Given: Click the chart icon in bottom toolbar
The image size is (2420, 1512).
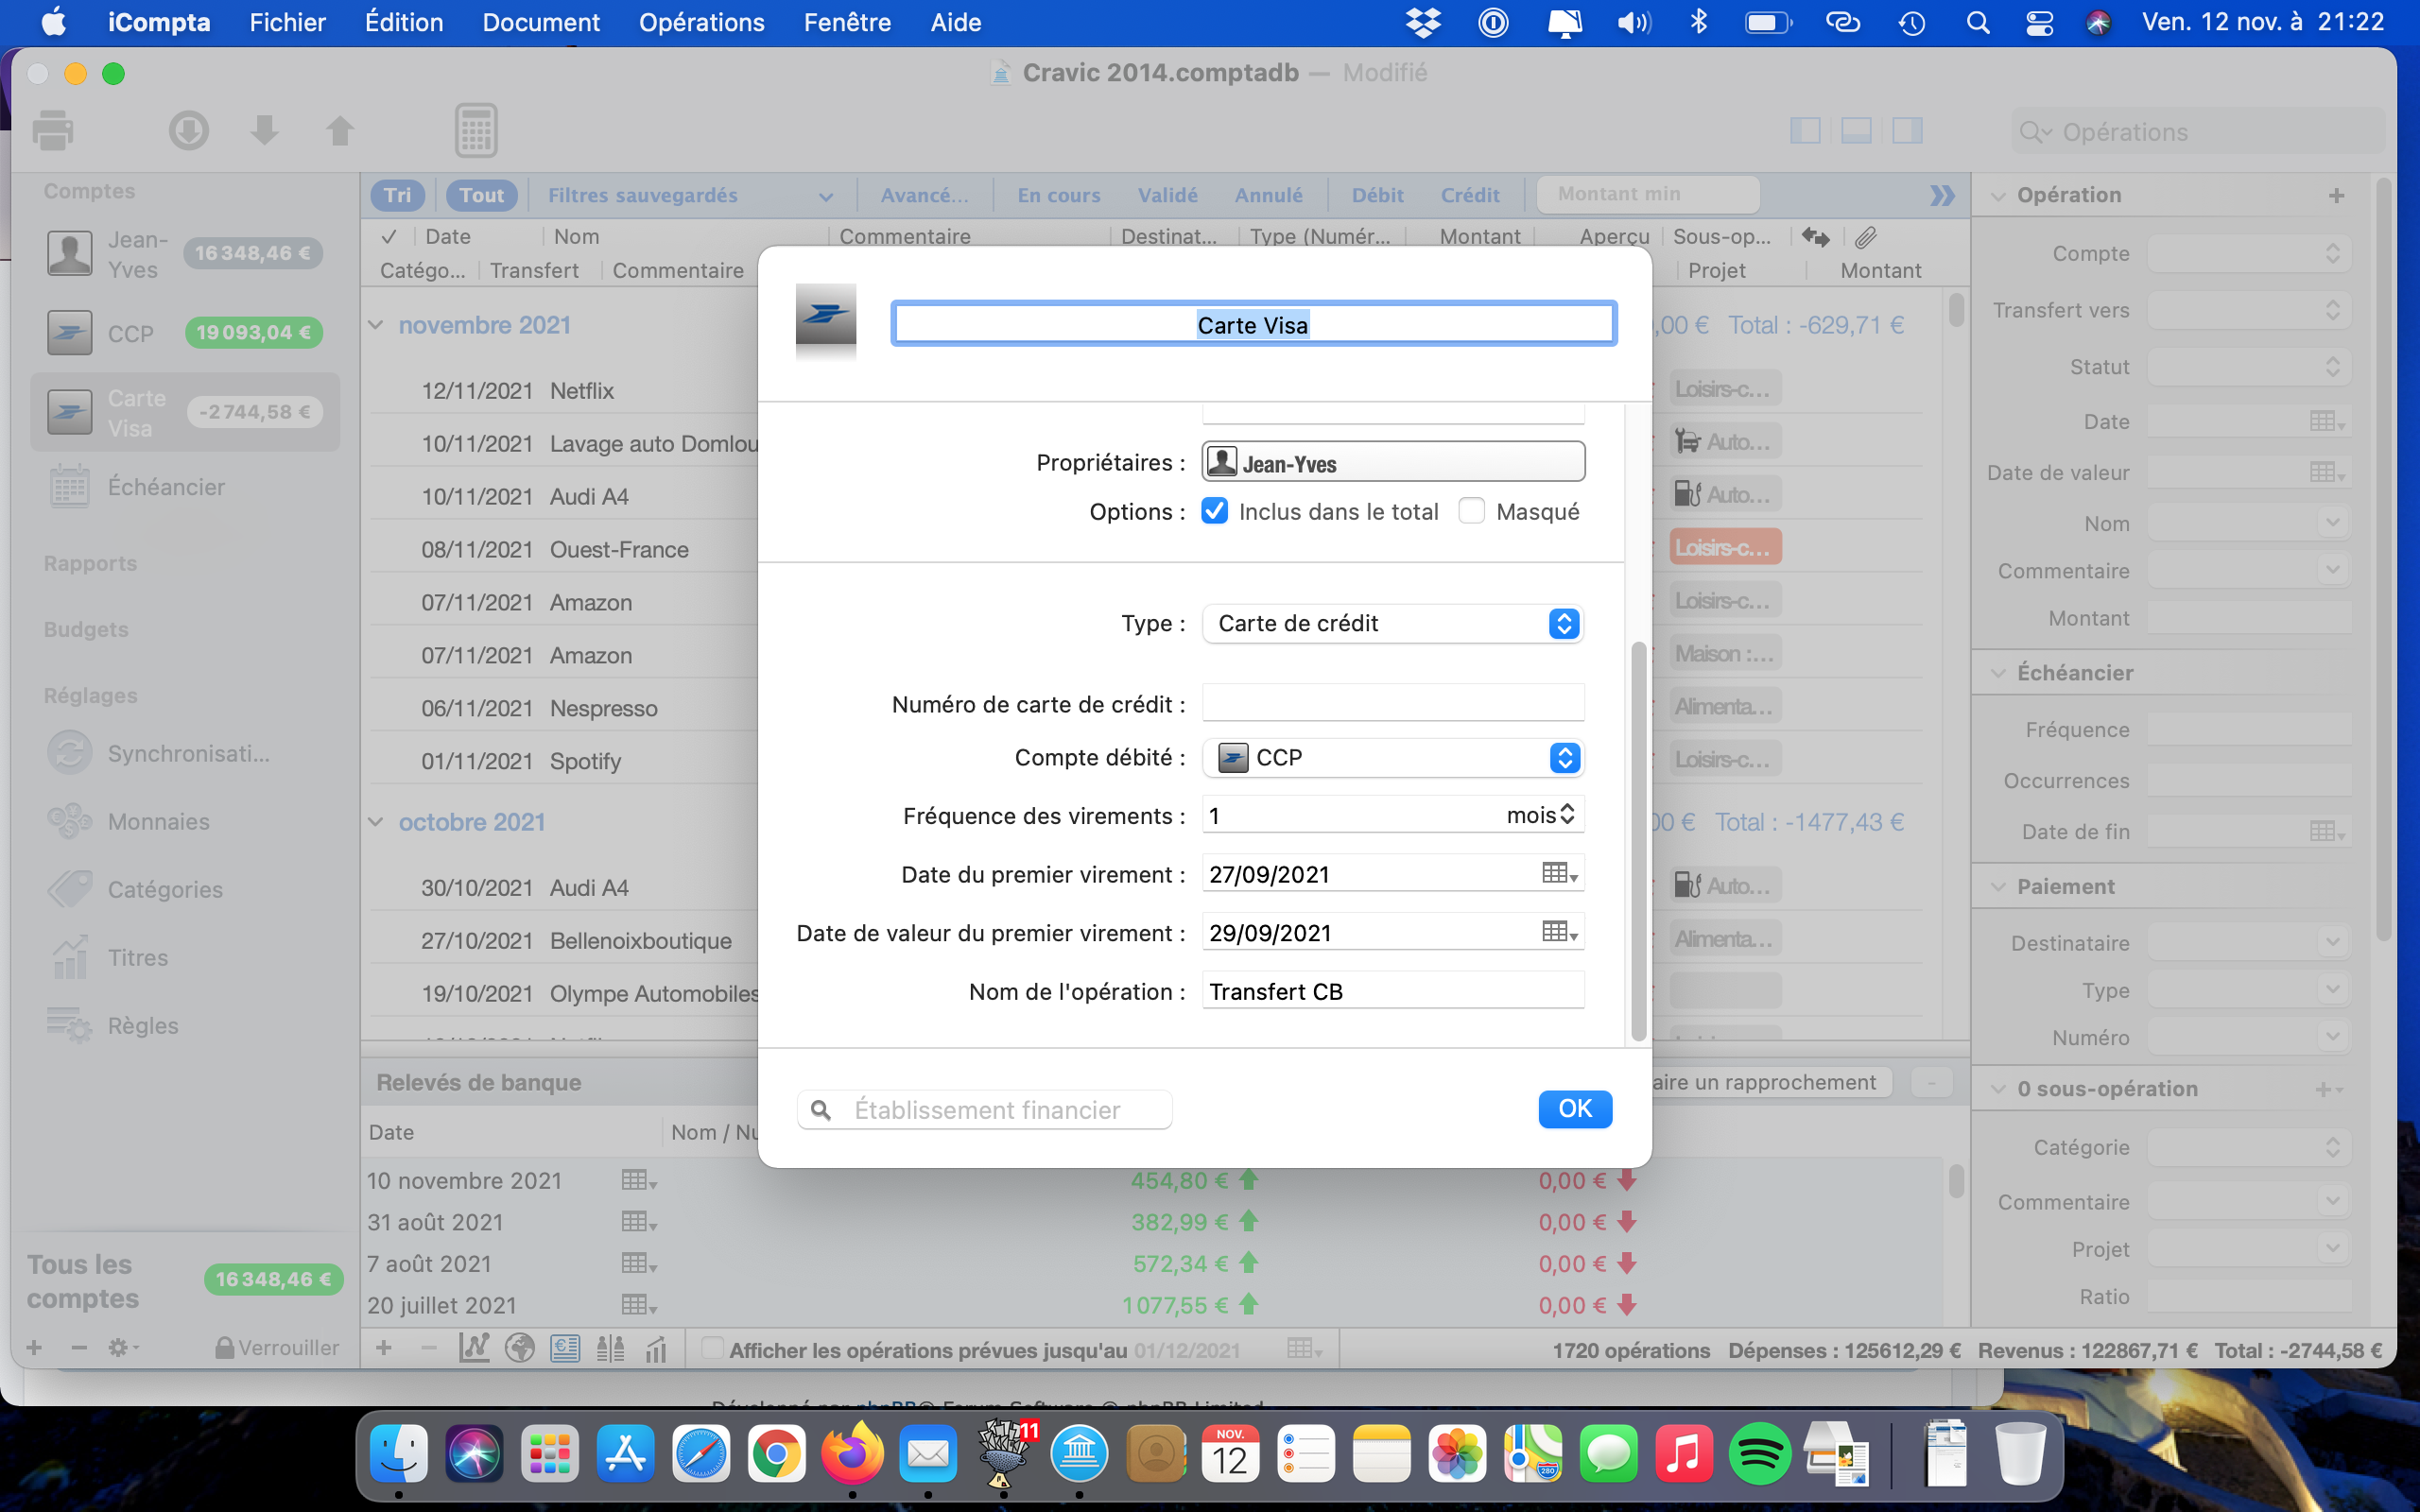Looking at the screenshot, I should [474, 1349].
